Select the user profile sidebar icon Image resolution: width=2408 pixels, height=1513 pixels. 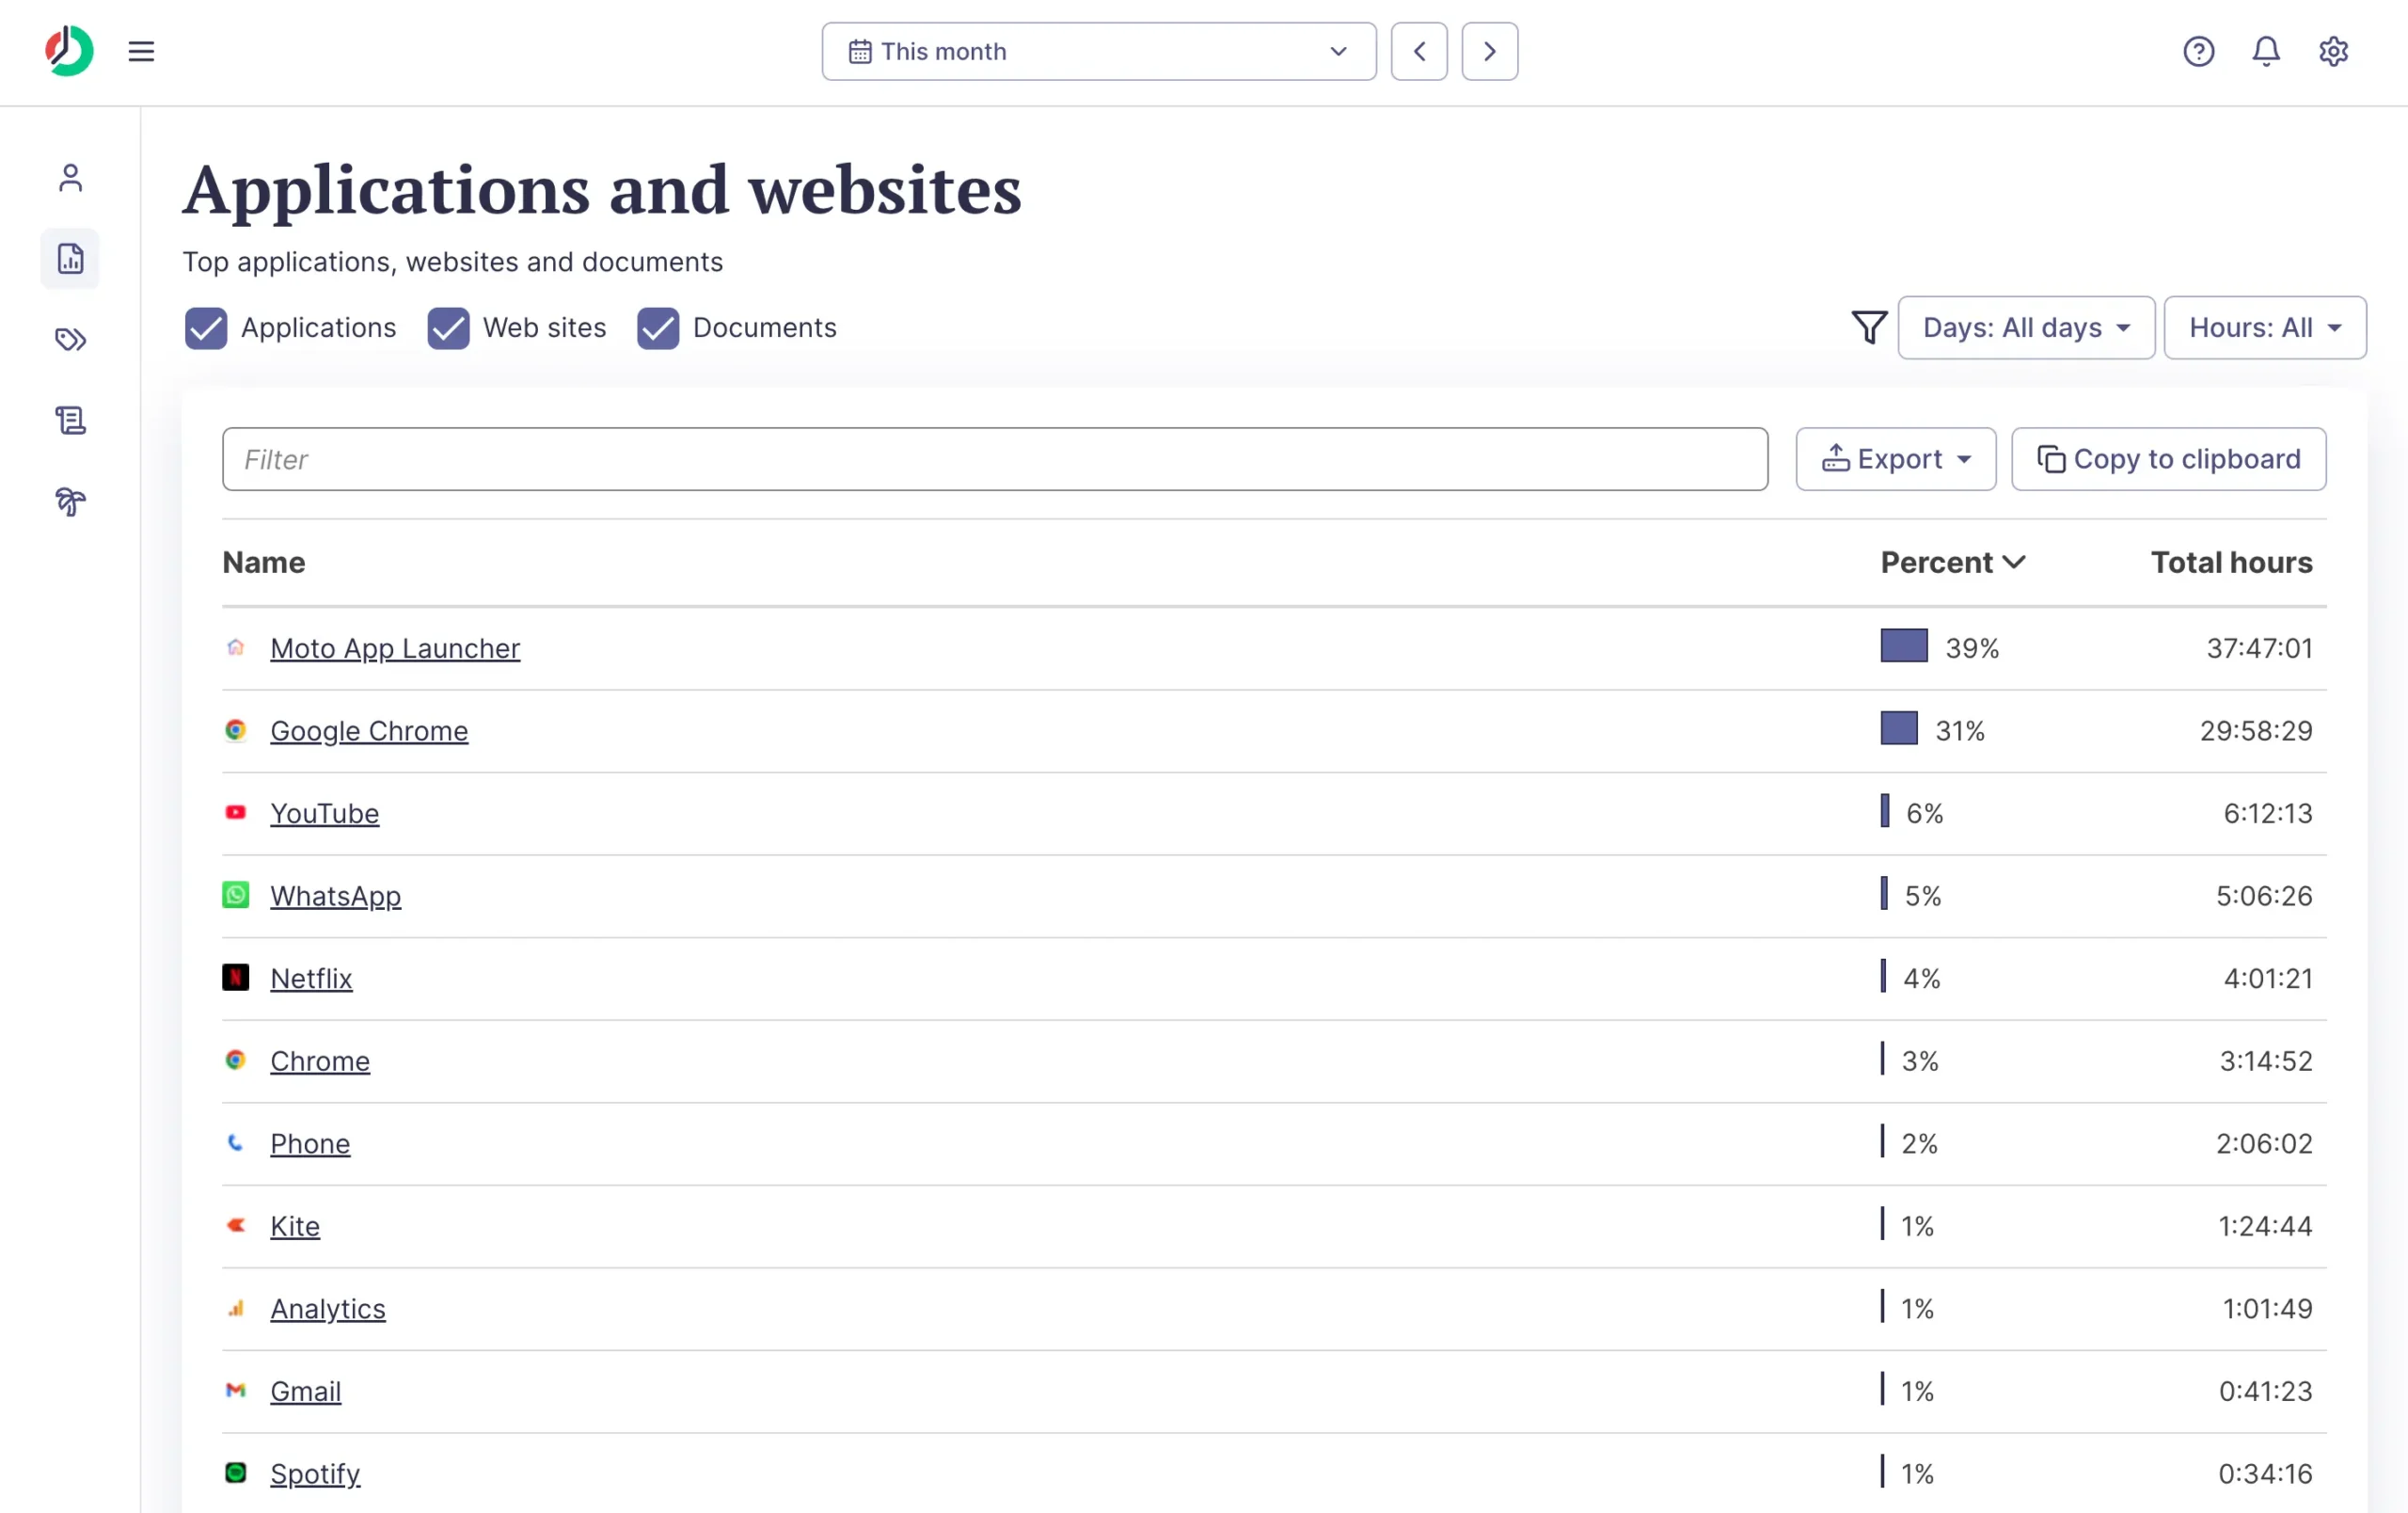coord(70,178)
